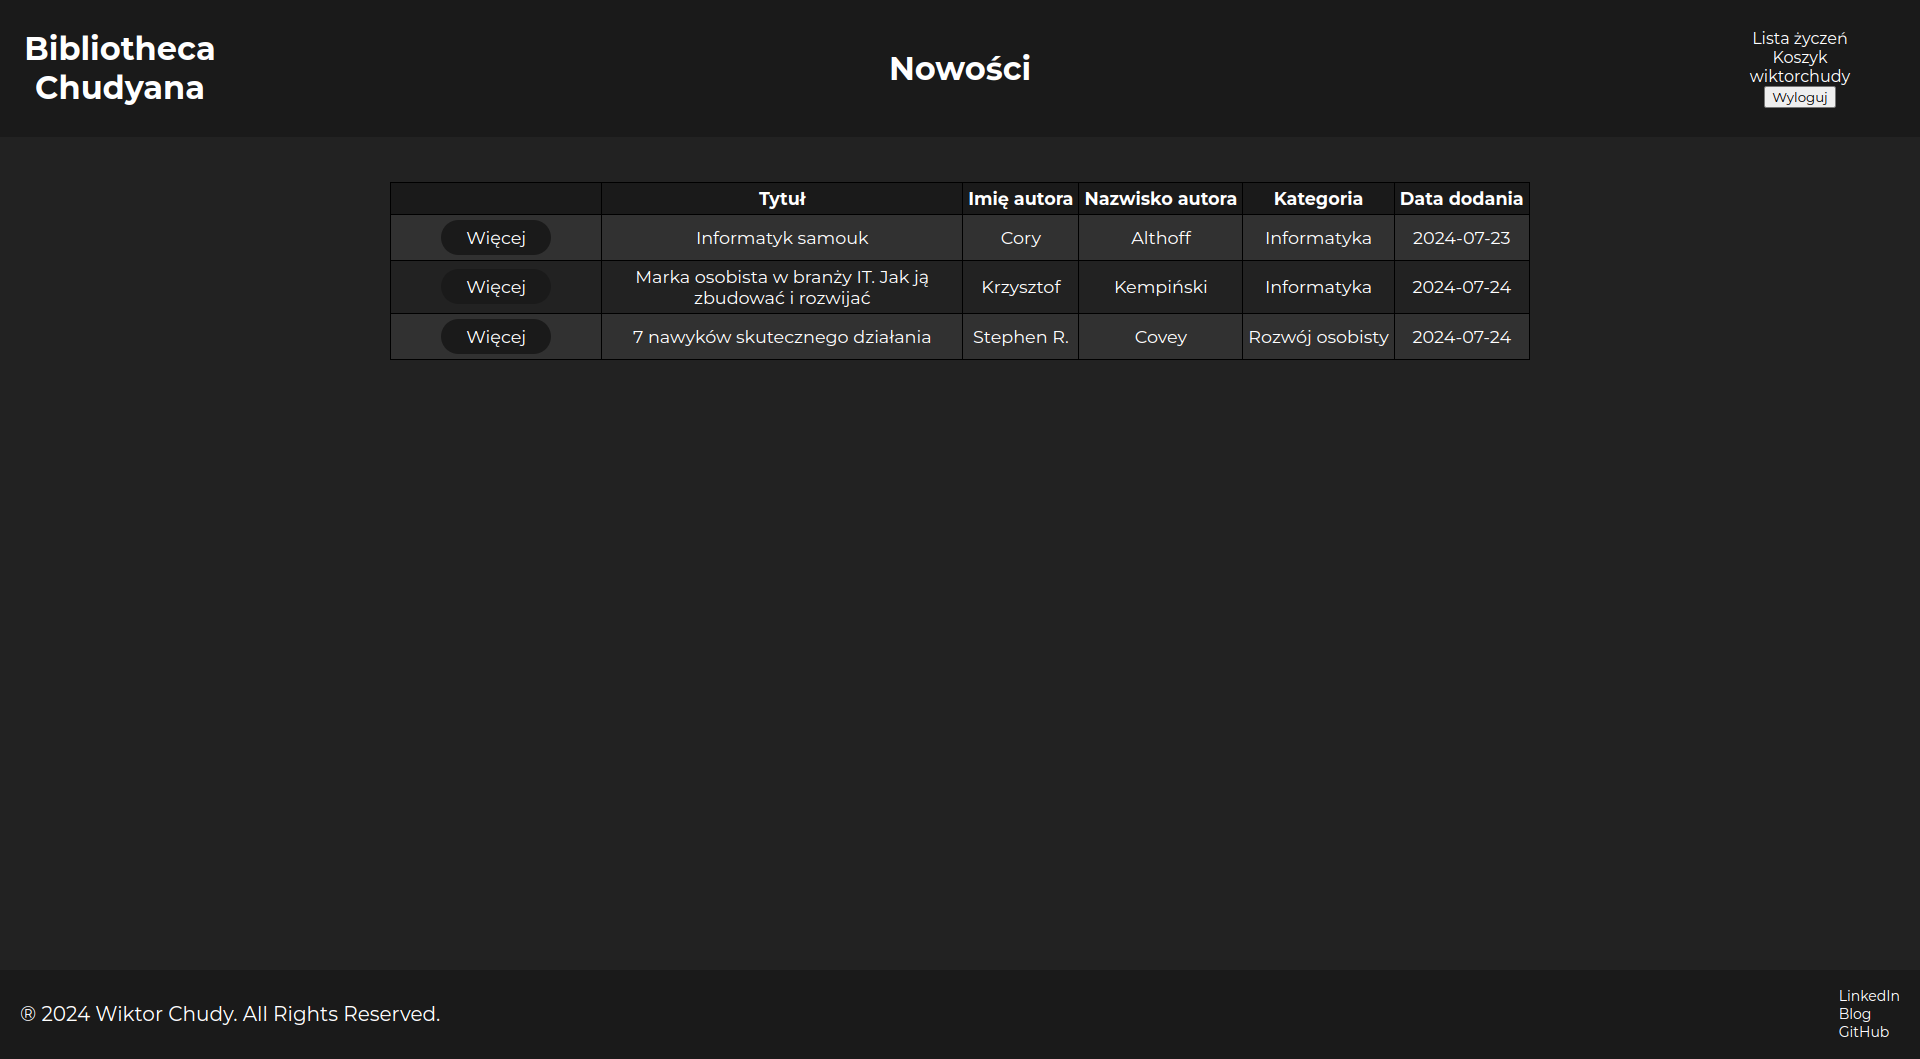Select the Nazwisko autora column header

point(1160,198)
